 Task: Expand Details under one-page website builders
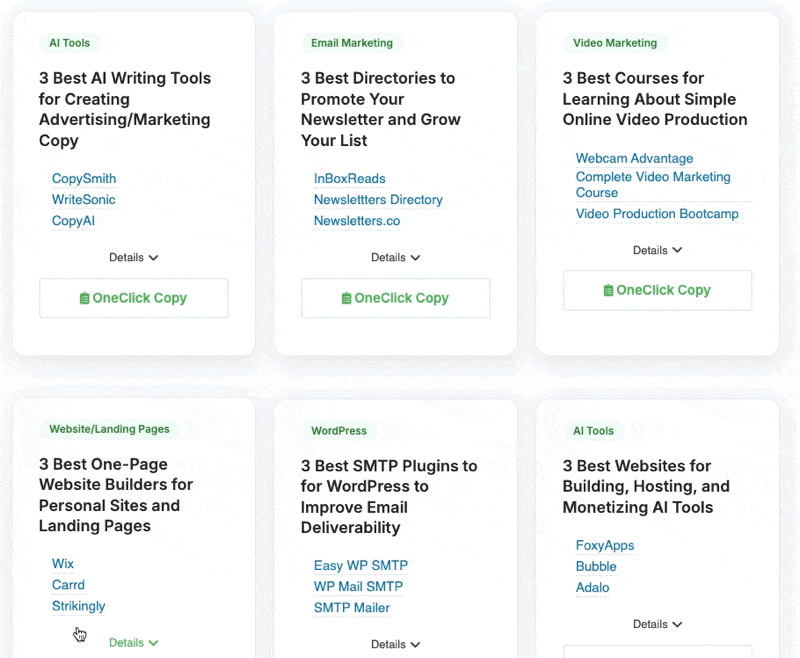click(x=134, y=643)
